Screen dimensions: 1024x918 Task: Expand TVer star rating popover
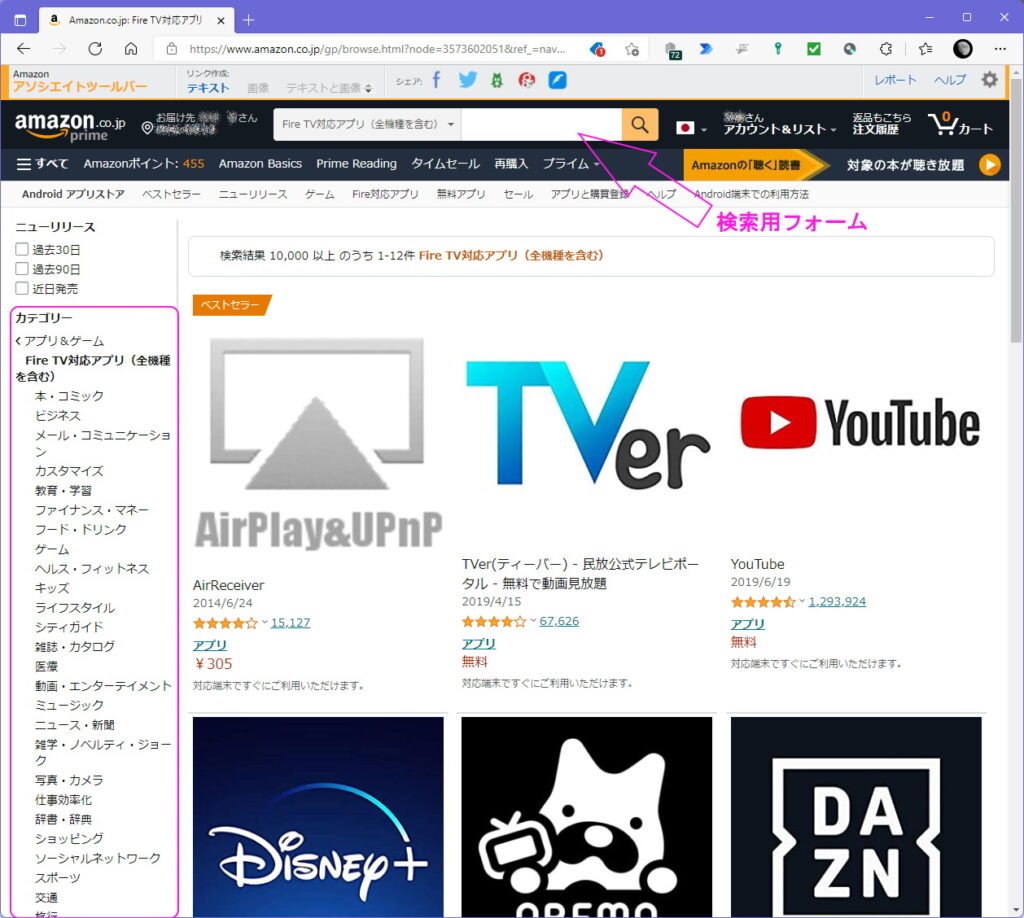pos(533,621)
